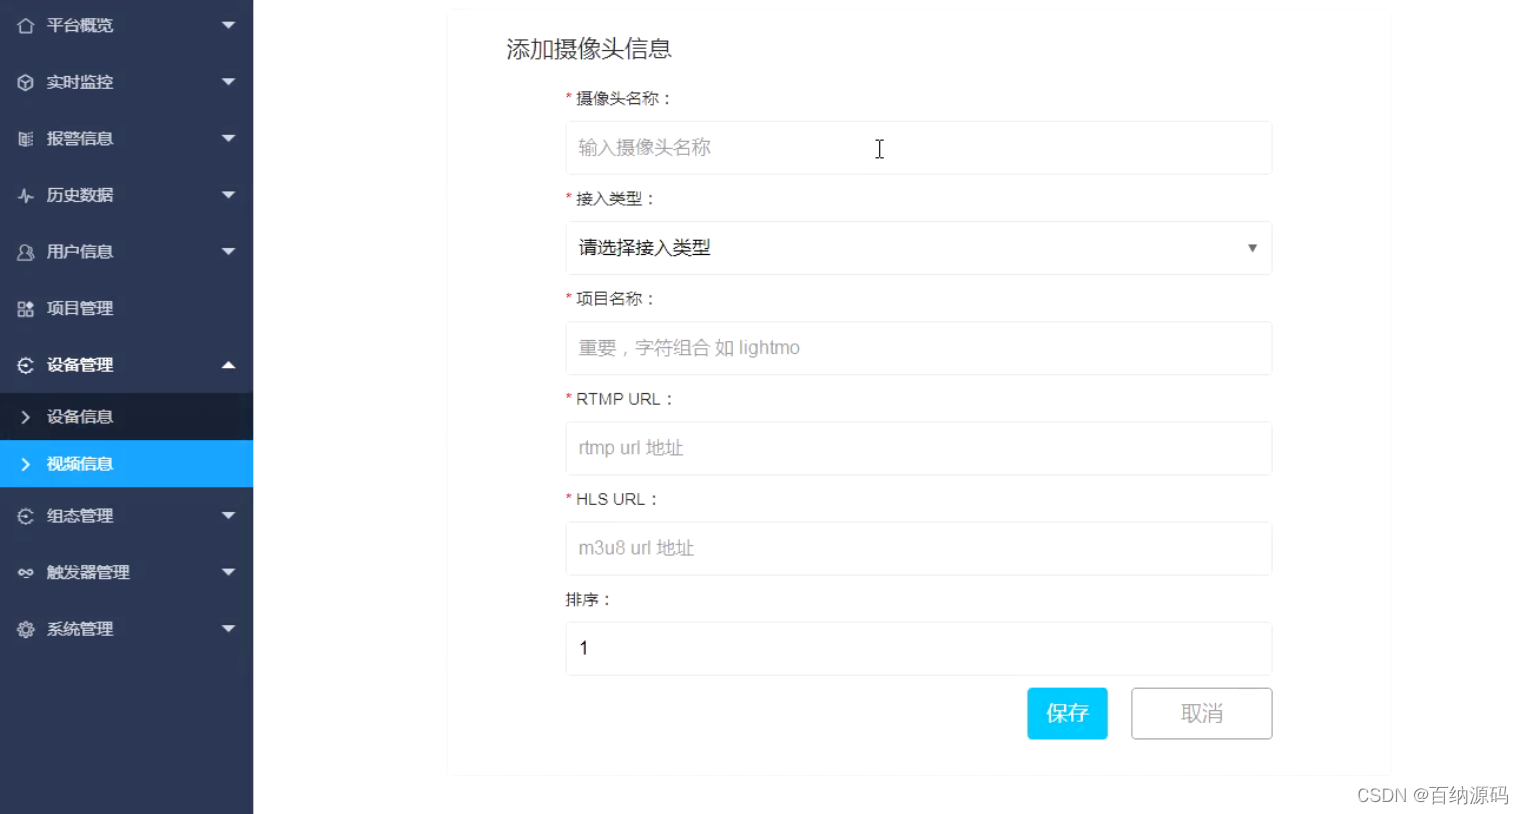Select the 项目管理 project management icon
1523x814 pixels.
click(24, 308)
